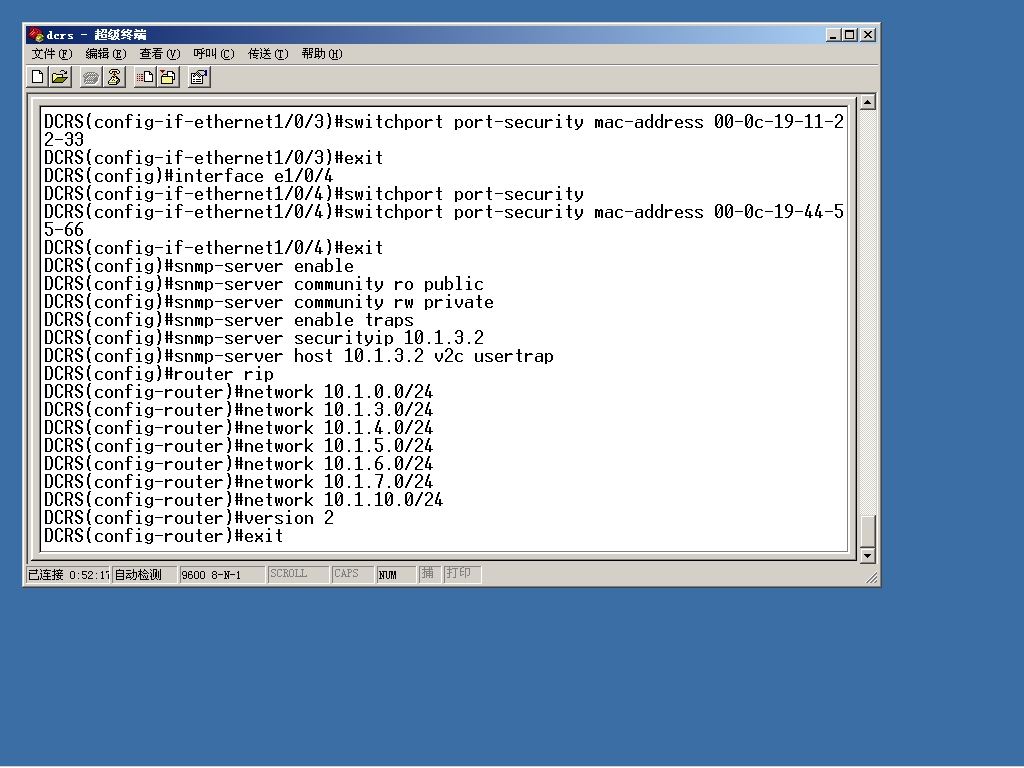
Task: Click the Open file toolbar icon
Action: click(59, 77)
